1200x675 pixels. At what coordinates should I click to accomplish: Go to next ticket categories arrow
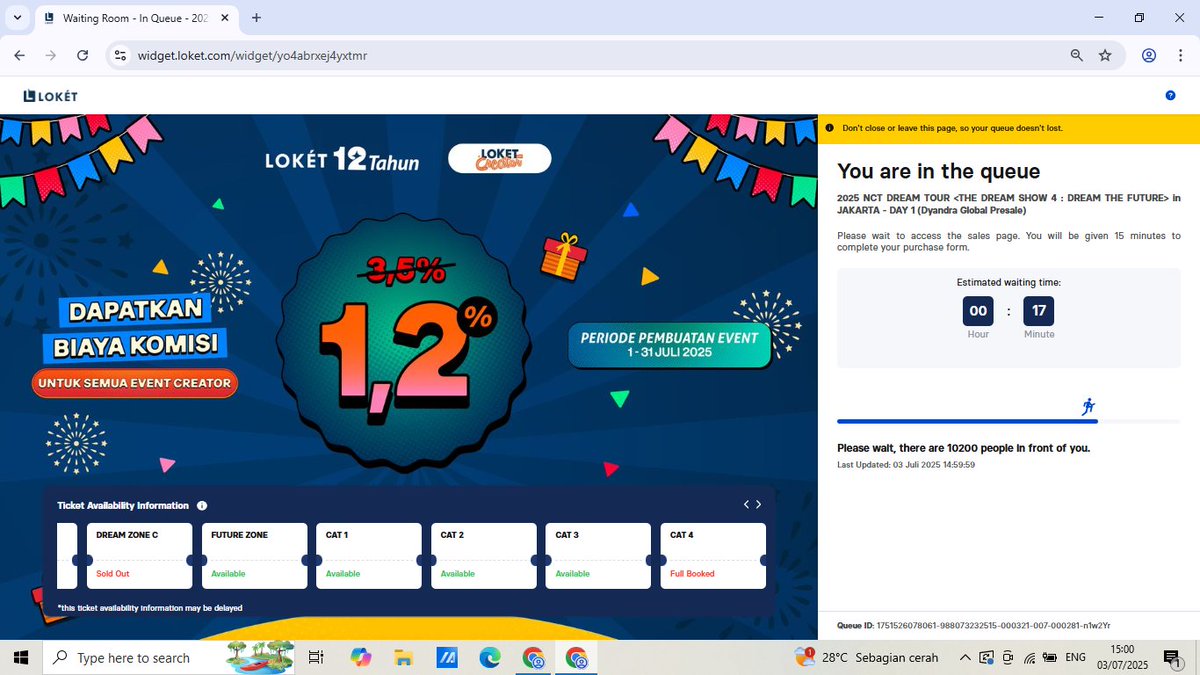pyautogui.click(x=759, y=505)
